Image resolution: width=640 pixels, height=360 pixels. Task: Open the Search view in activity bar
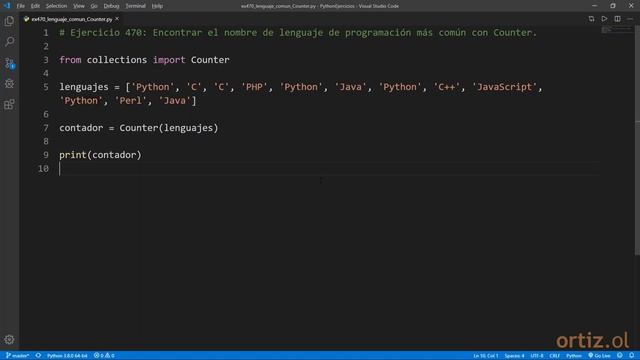9,42
